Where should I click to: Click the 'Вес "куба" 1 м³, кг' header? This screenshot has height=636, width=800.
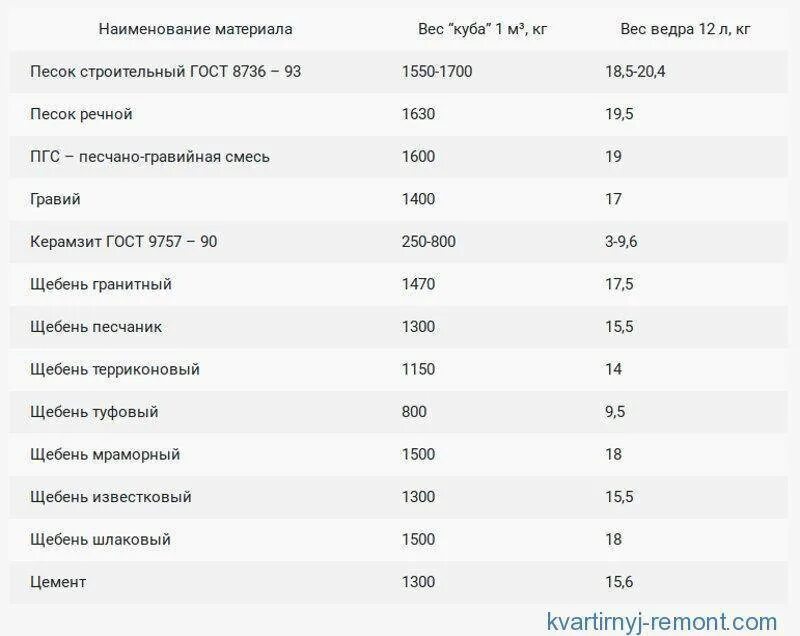coord(482,29)
